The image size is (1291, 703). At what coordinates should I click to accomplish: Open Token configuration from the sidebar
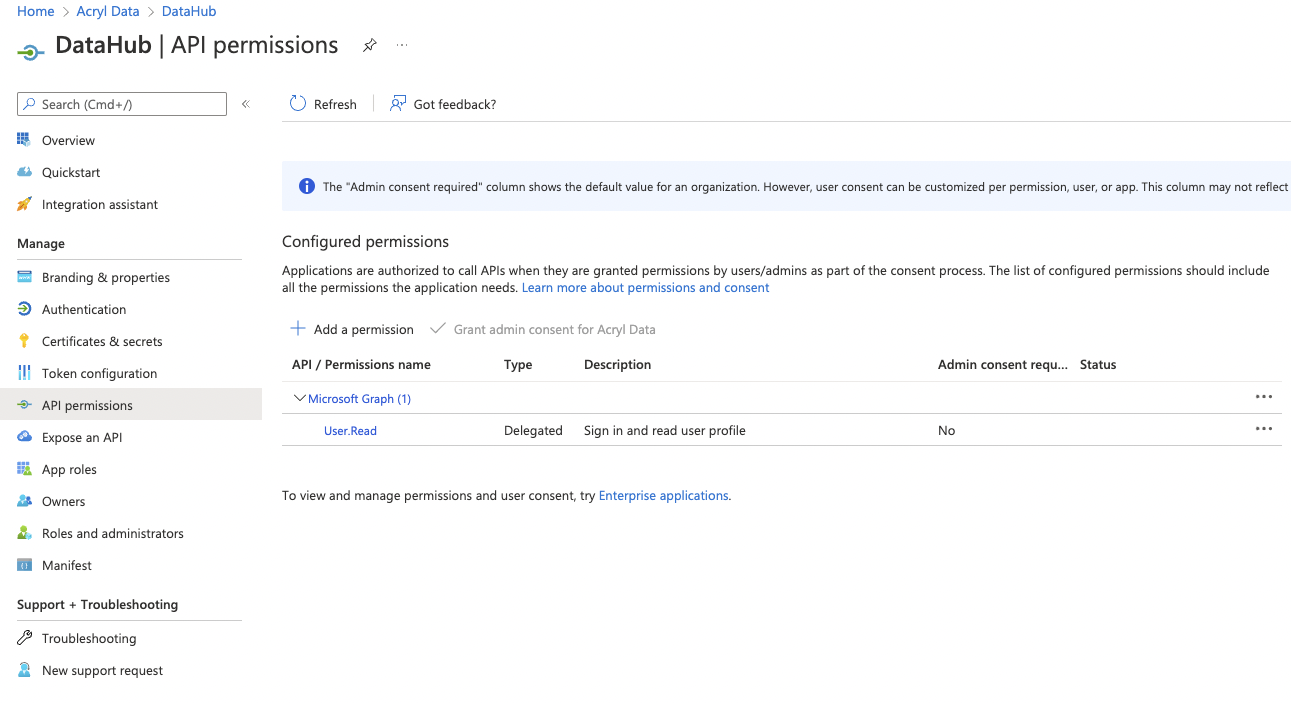24,373
